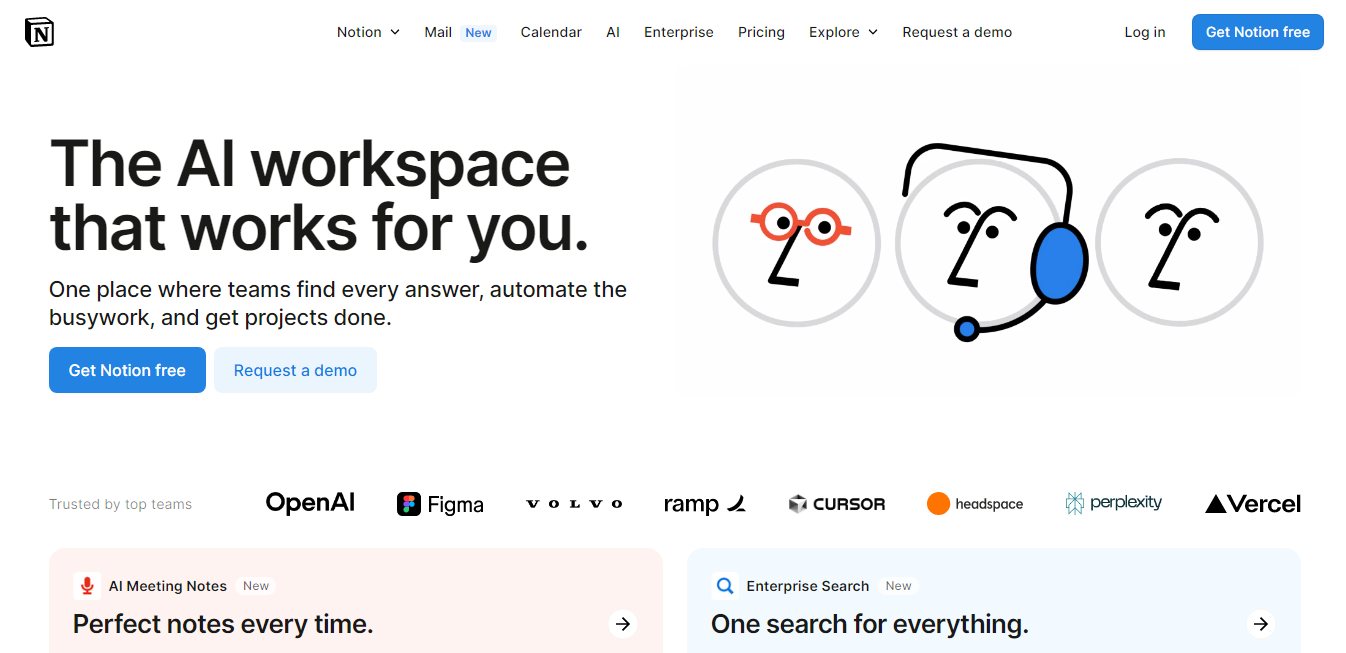Expand the Notion dropdown menu
The height and width of the screenshot is (653, 1346).
[368, 32]
